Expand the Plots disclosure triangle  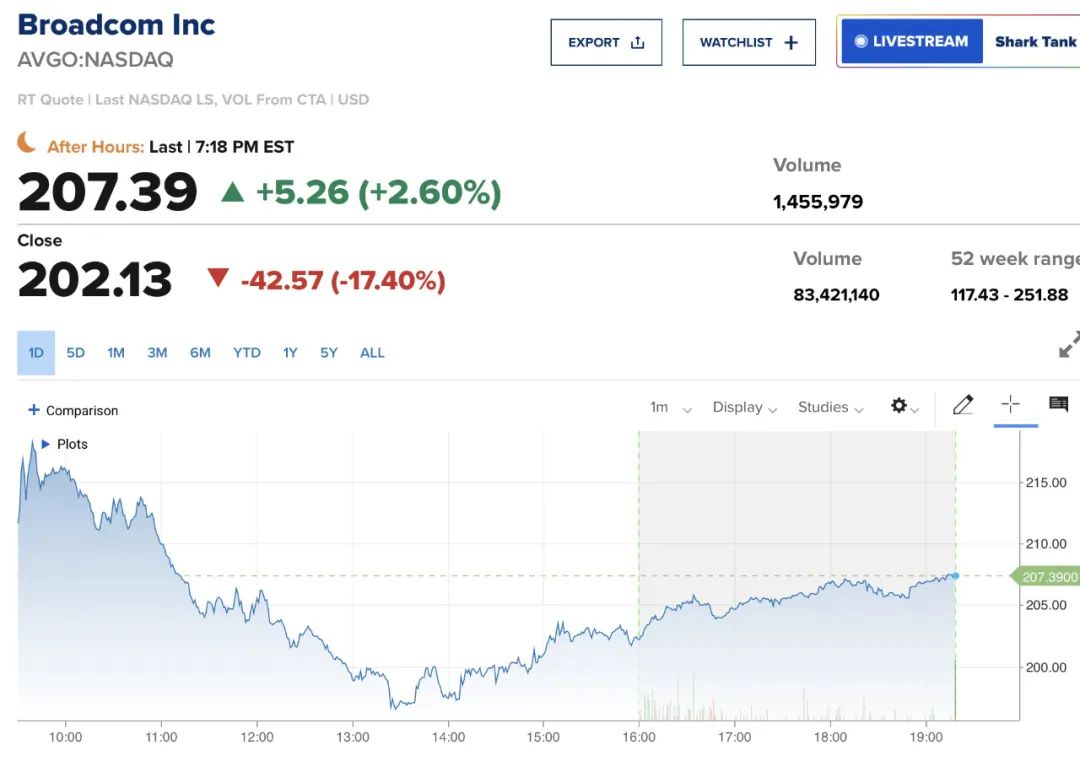pyautogui.click(x=45, y=444)
